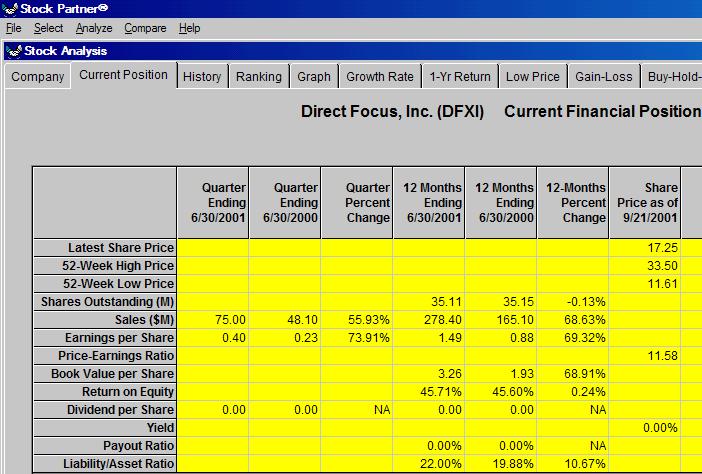702x474 pixels.
Task: Select the shares outstanding value 35.15
Action: click(501, 302)
